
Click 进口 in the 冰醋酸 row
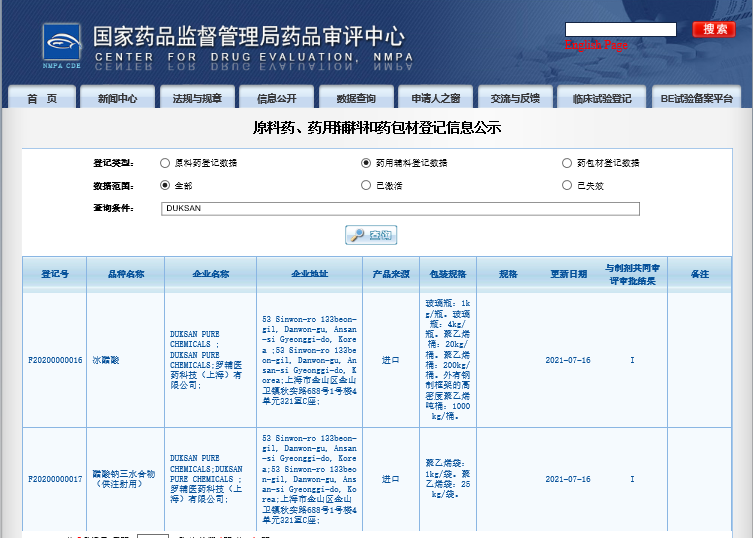pyautogui.click(x=390, y=360)
